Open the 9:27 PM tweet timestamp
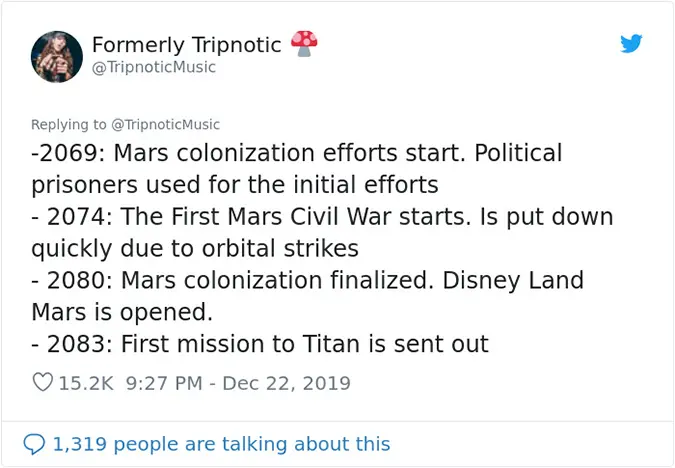Viewport: 675px width, 468px height. coord(167,383)
